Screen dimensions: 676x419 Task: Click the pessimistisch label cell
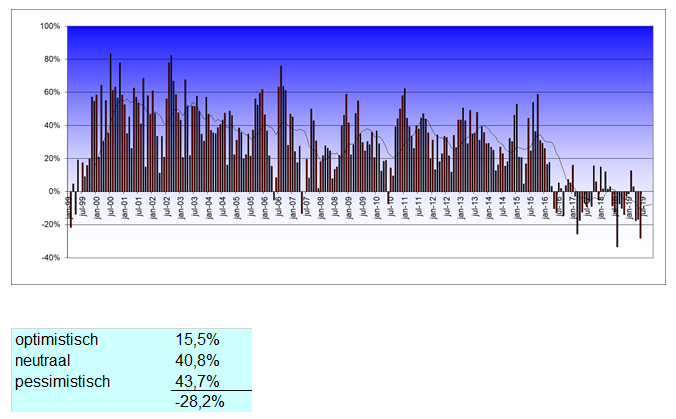pyautogui.click(x=63, y=381)
